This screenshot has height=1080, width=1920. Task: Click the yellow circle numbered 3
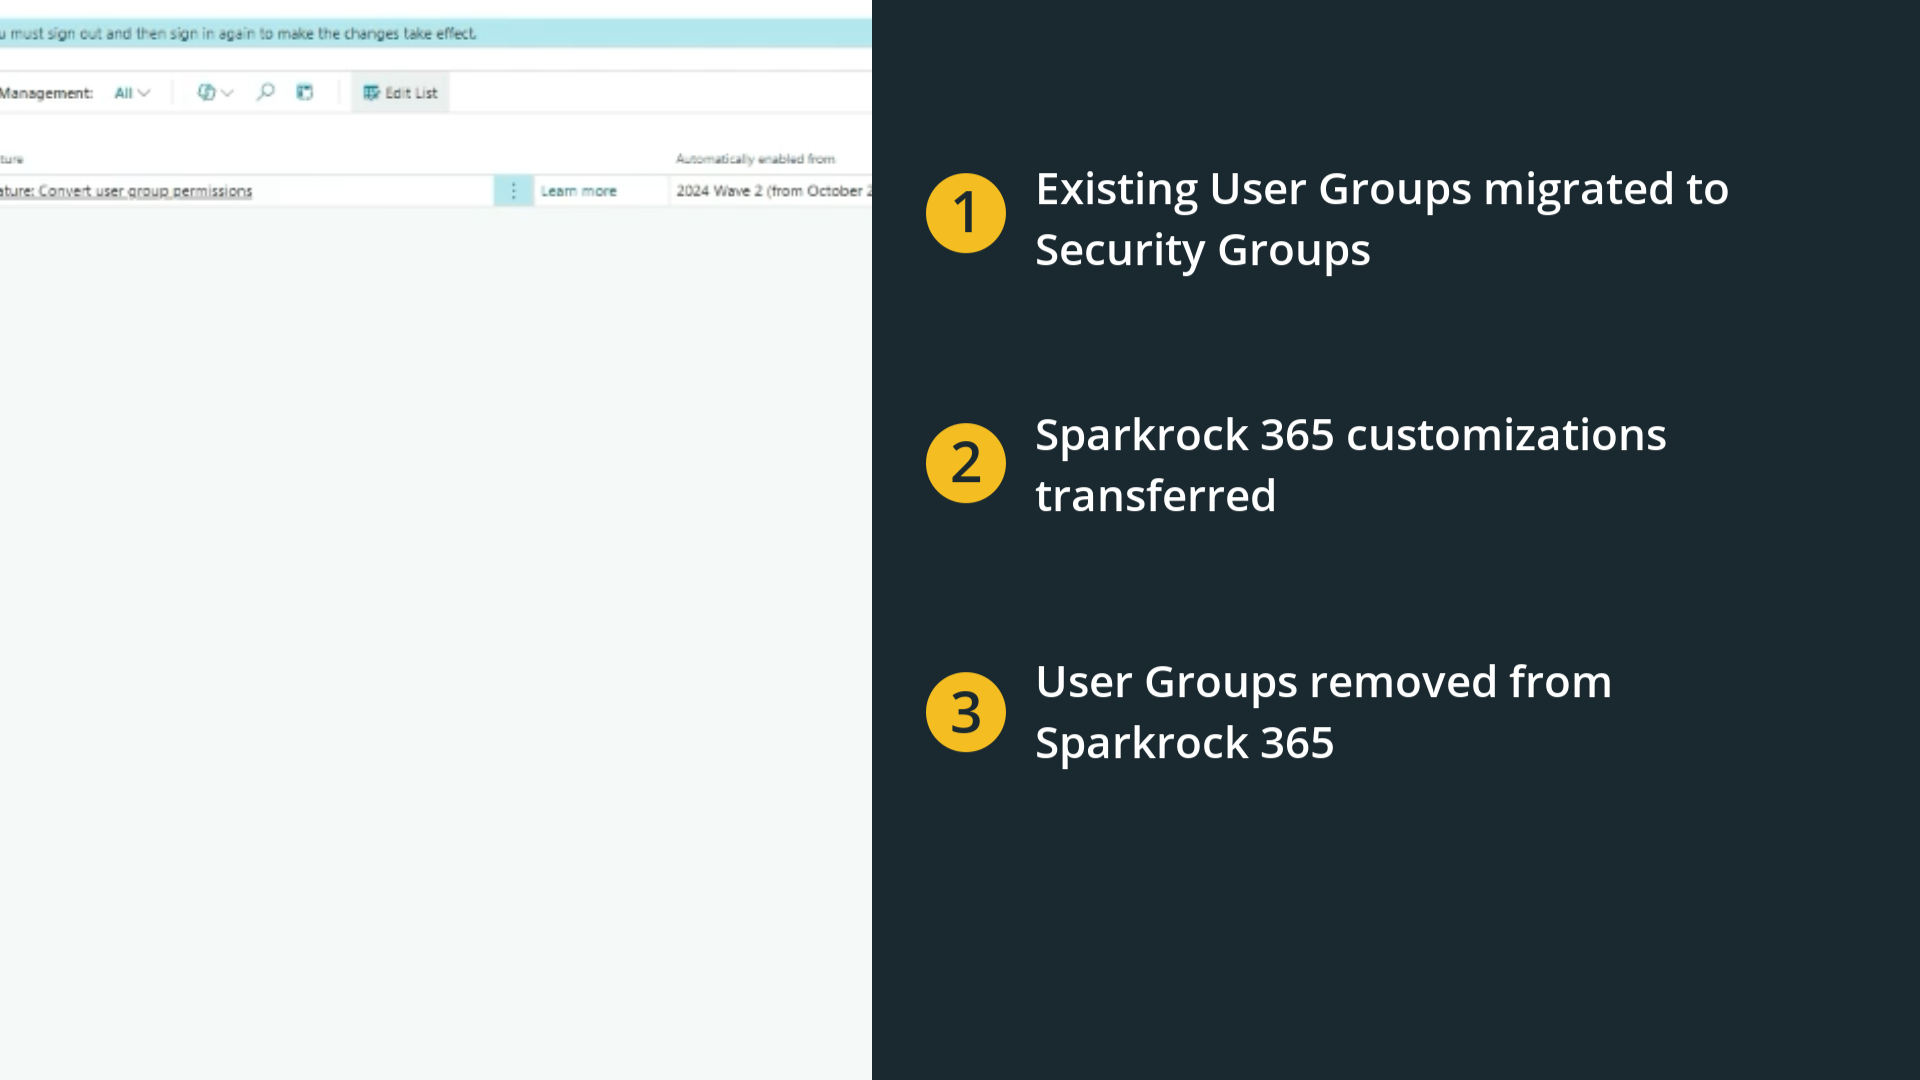point(965,712)
